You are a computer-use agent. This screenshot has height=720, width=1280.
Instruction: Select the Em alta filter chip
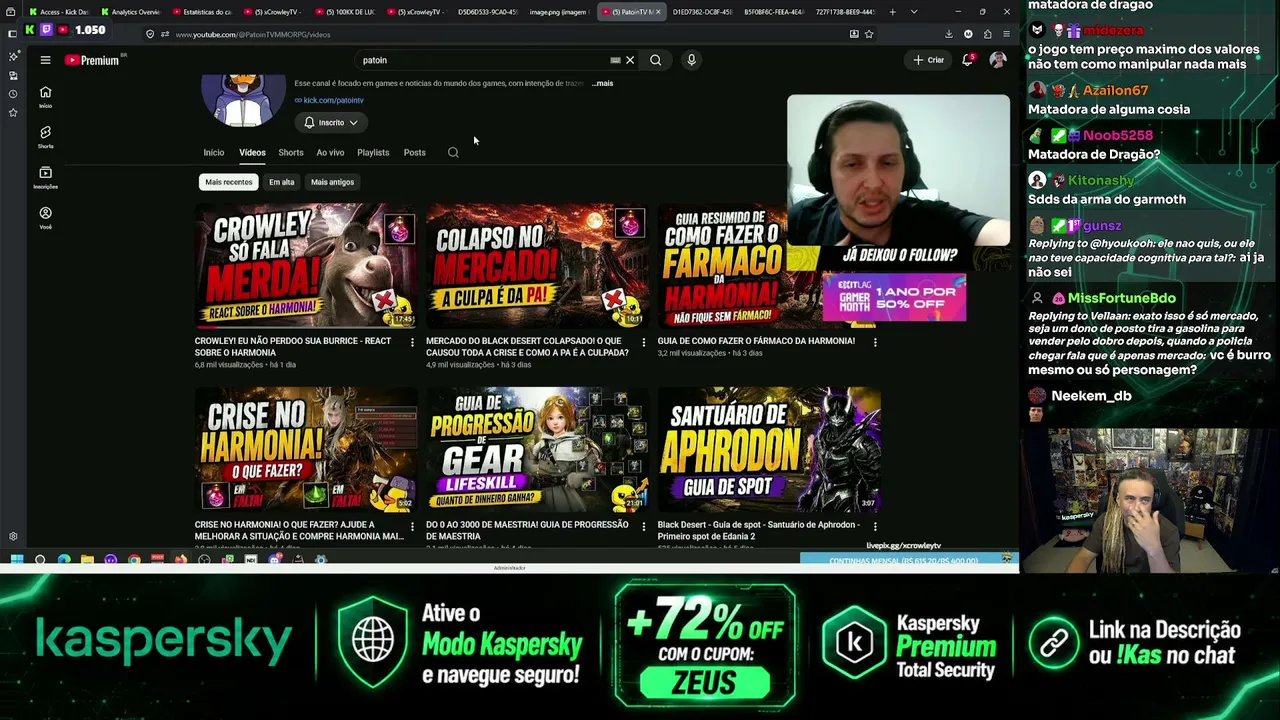pyautogui.click(x=281, y=182)
